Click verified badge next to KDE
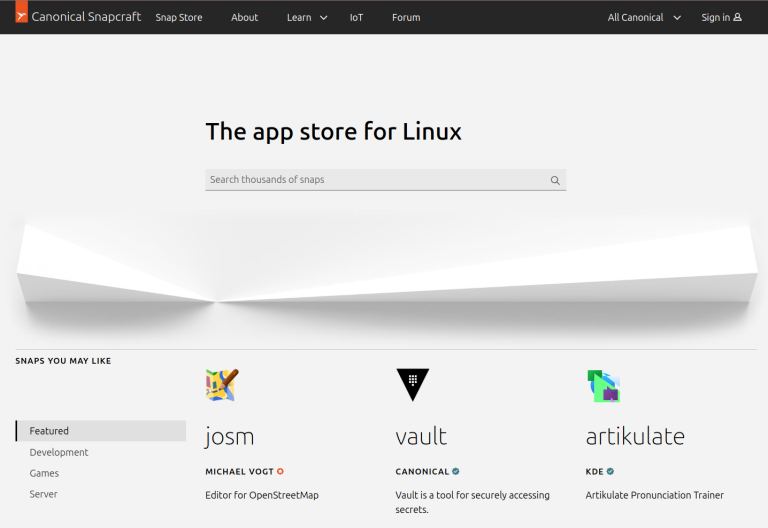Screen dimensions: 768x528 (610, 472)
